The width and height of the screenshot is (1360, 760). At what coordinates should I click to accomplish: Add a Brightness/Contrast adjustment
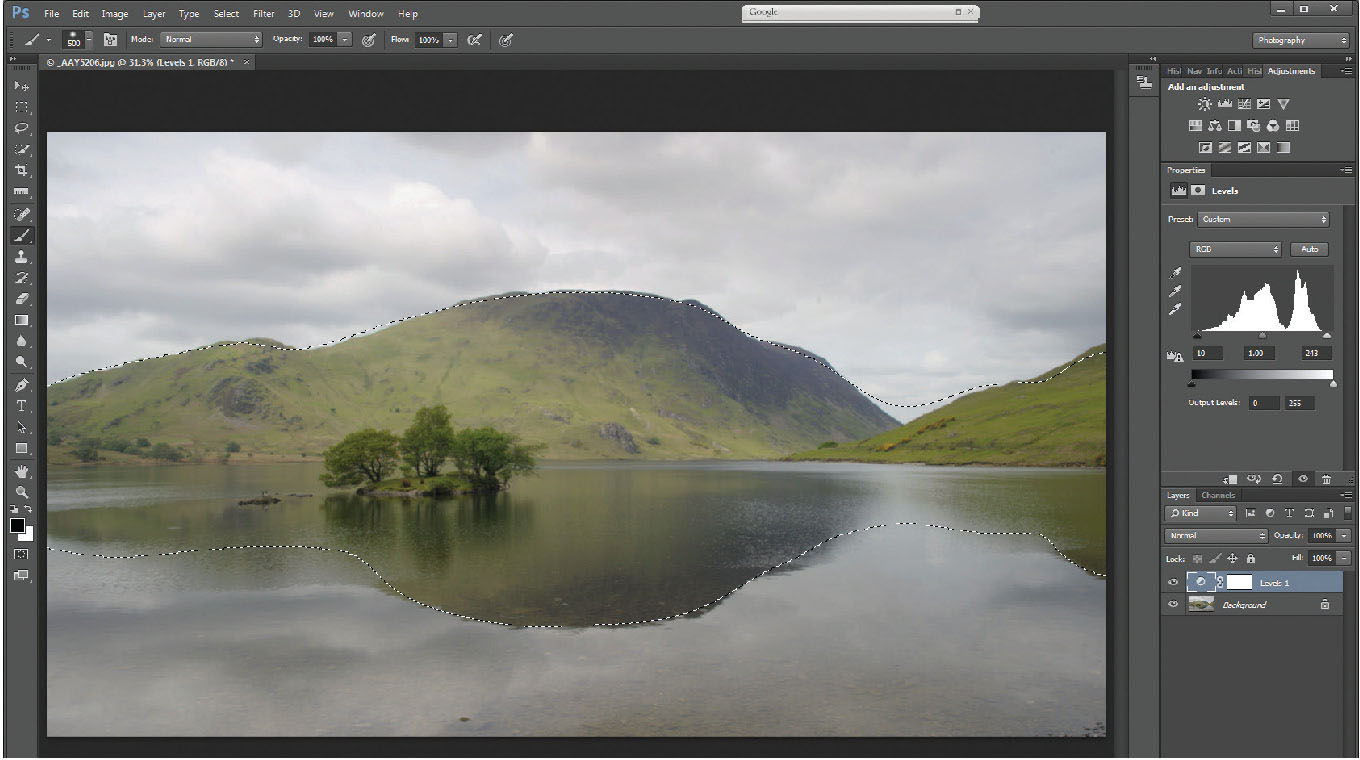click(1204, 104)
